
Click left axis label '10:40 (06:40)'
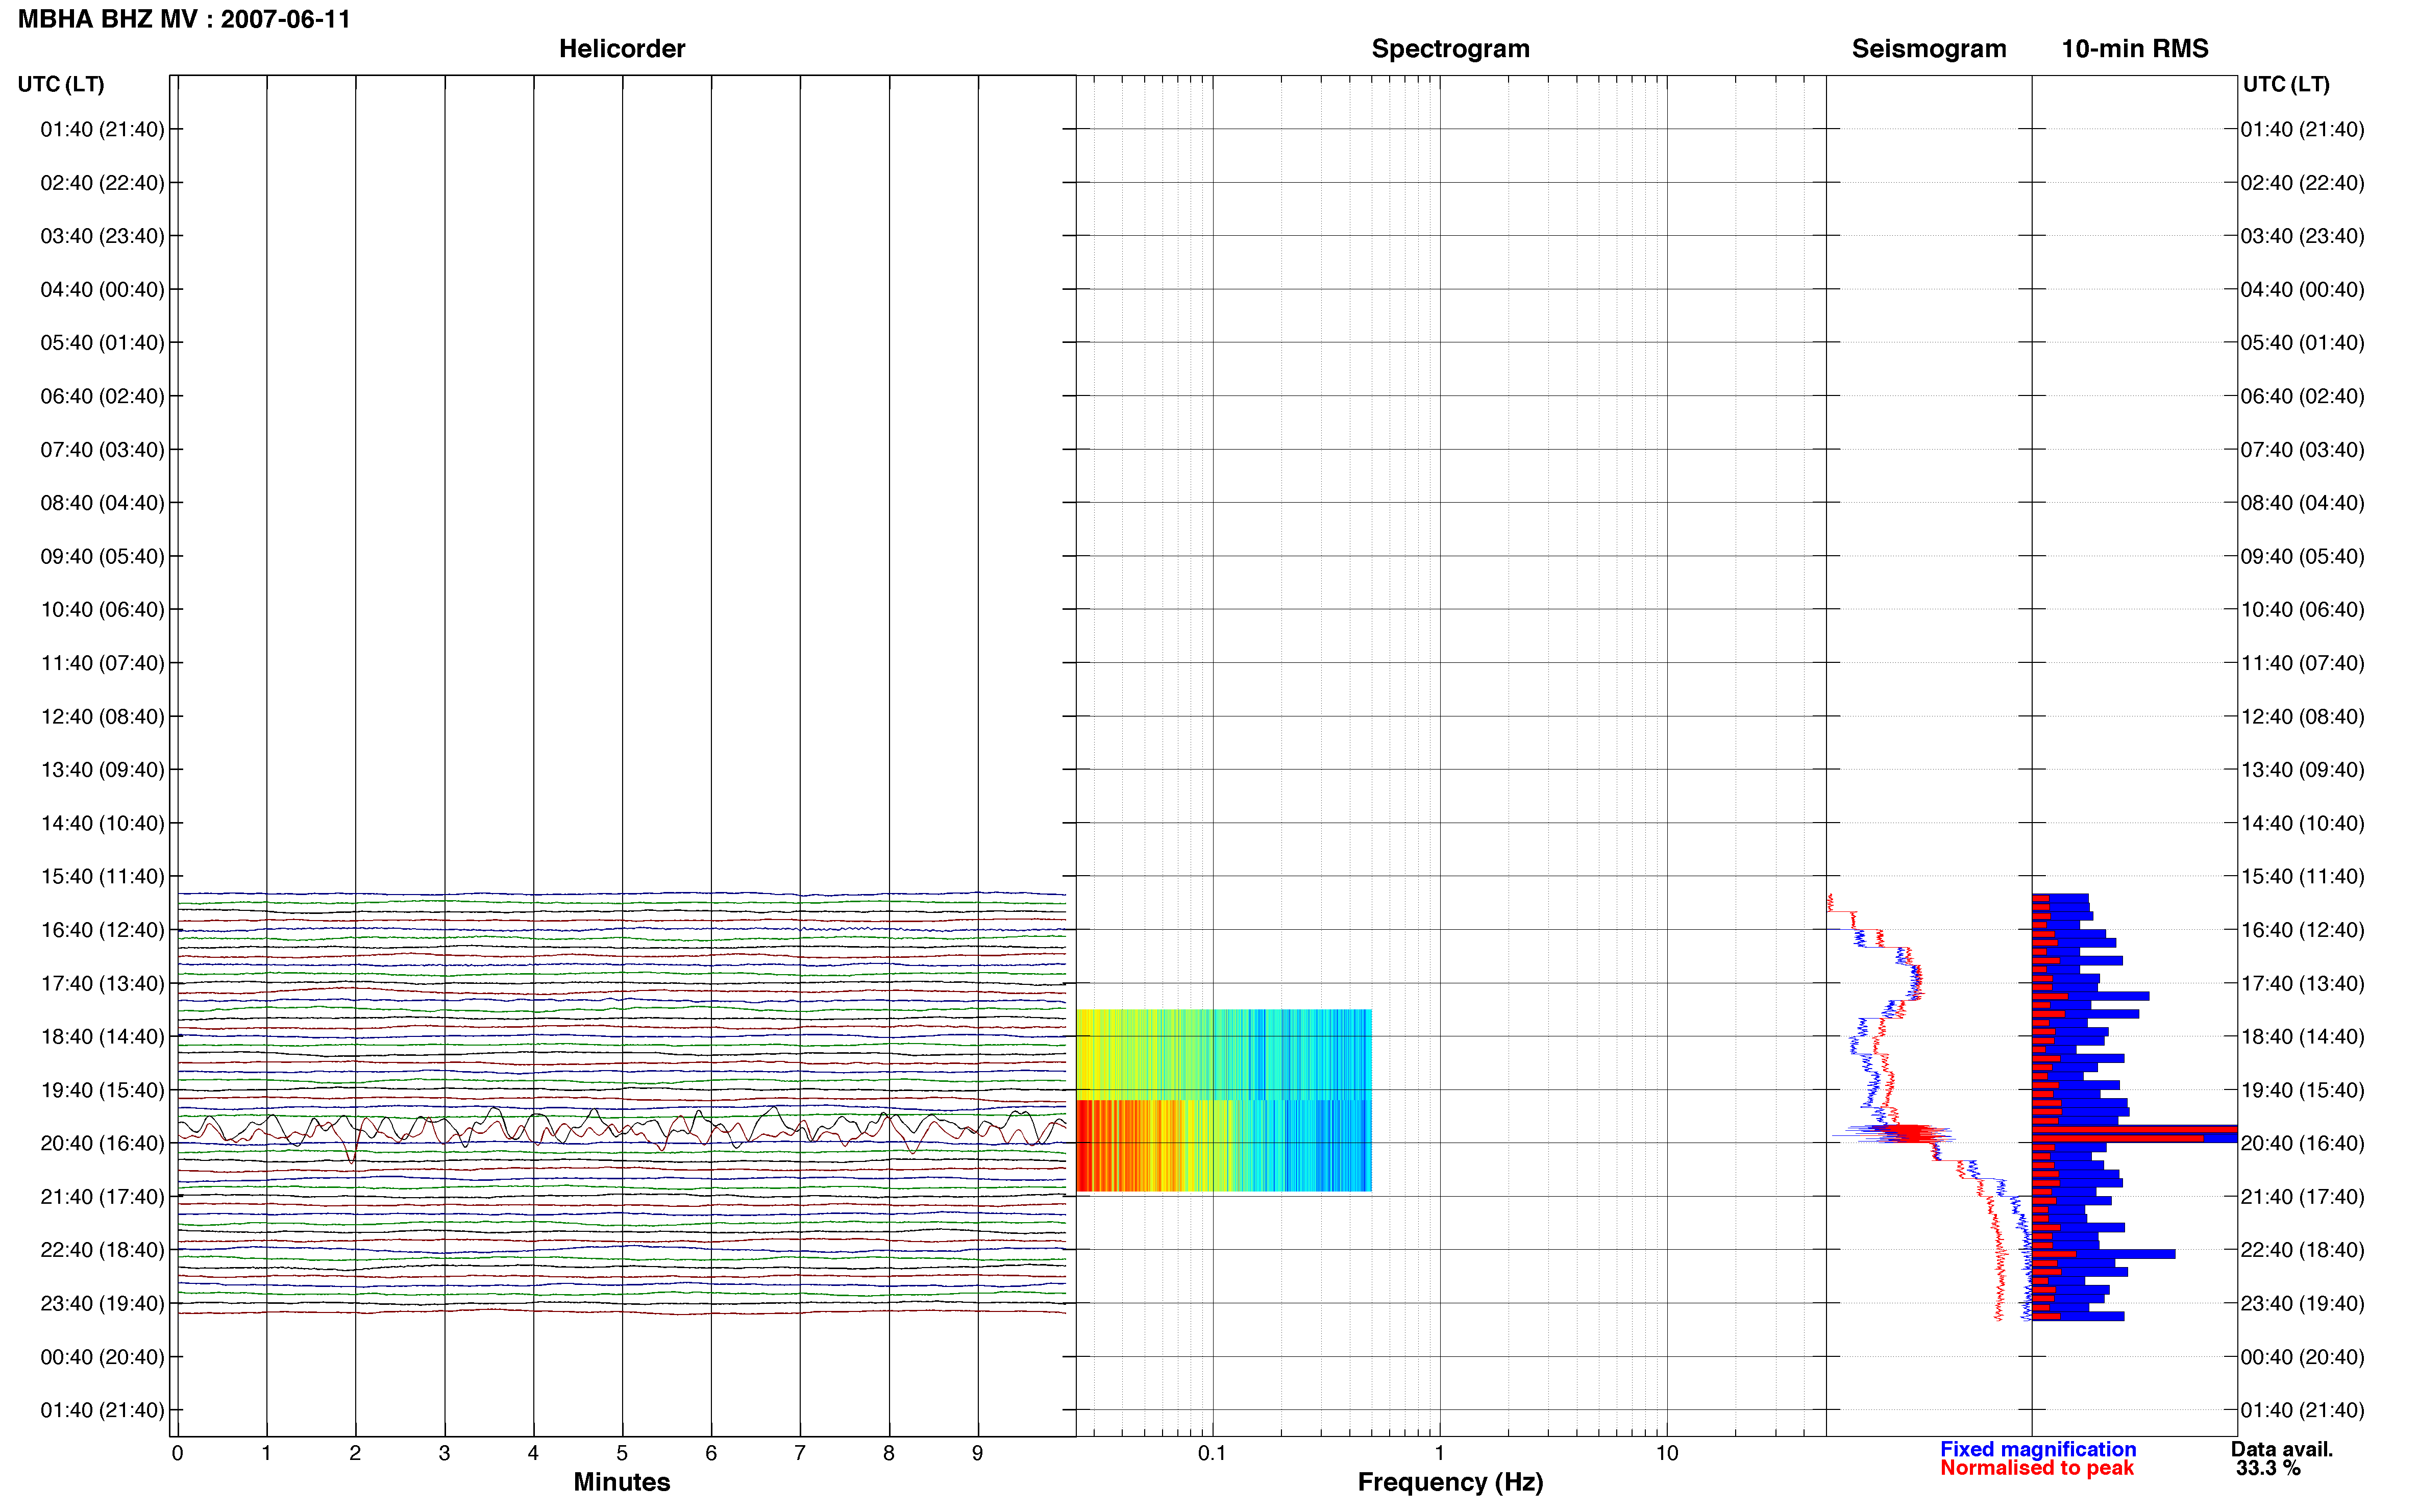point(102,609)
